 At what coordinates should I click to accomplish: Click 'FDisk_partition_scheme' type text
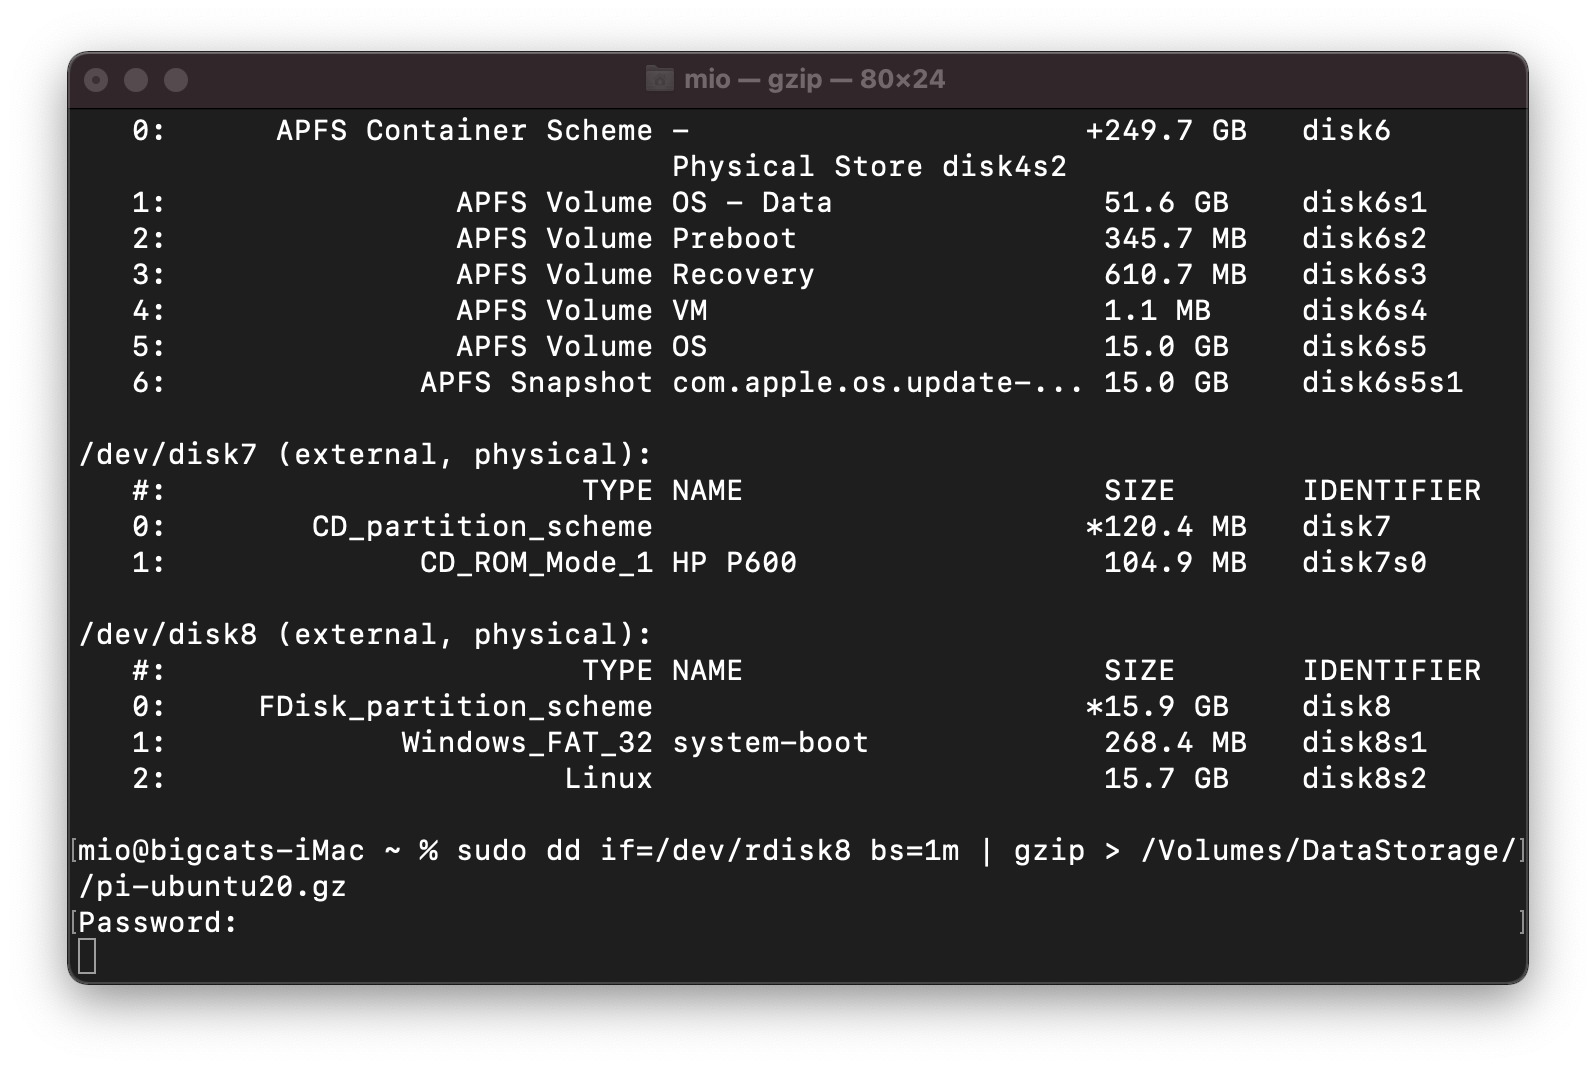(x=455, y=706)
